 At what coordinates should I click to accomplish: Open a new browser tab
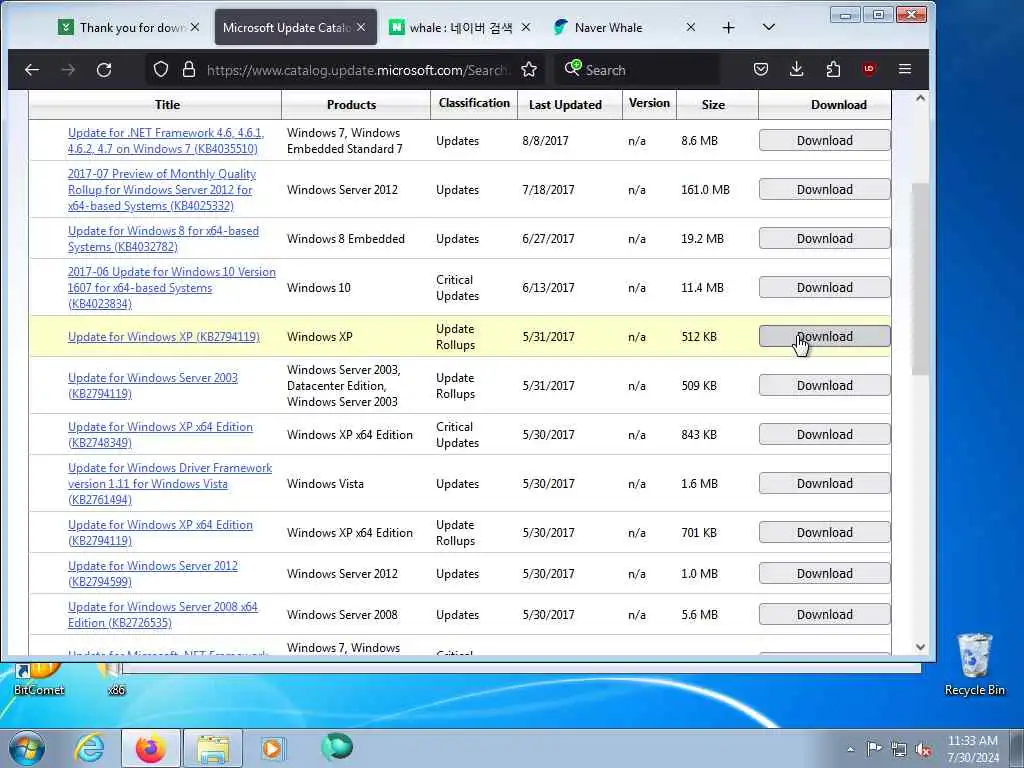tap(728, 27)
